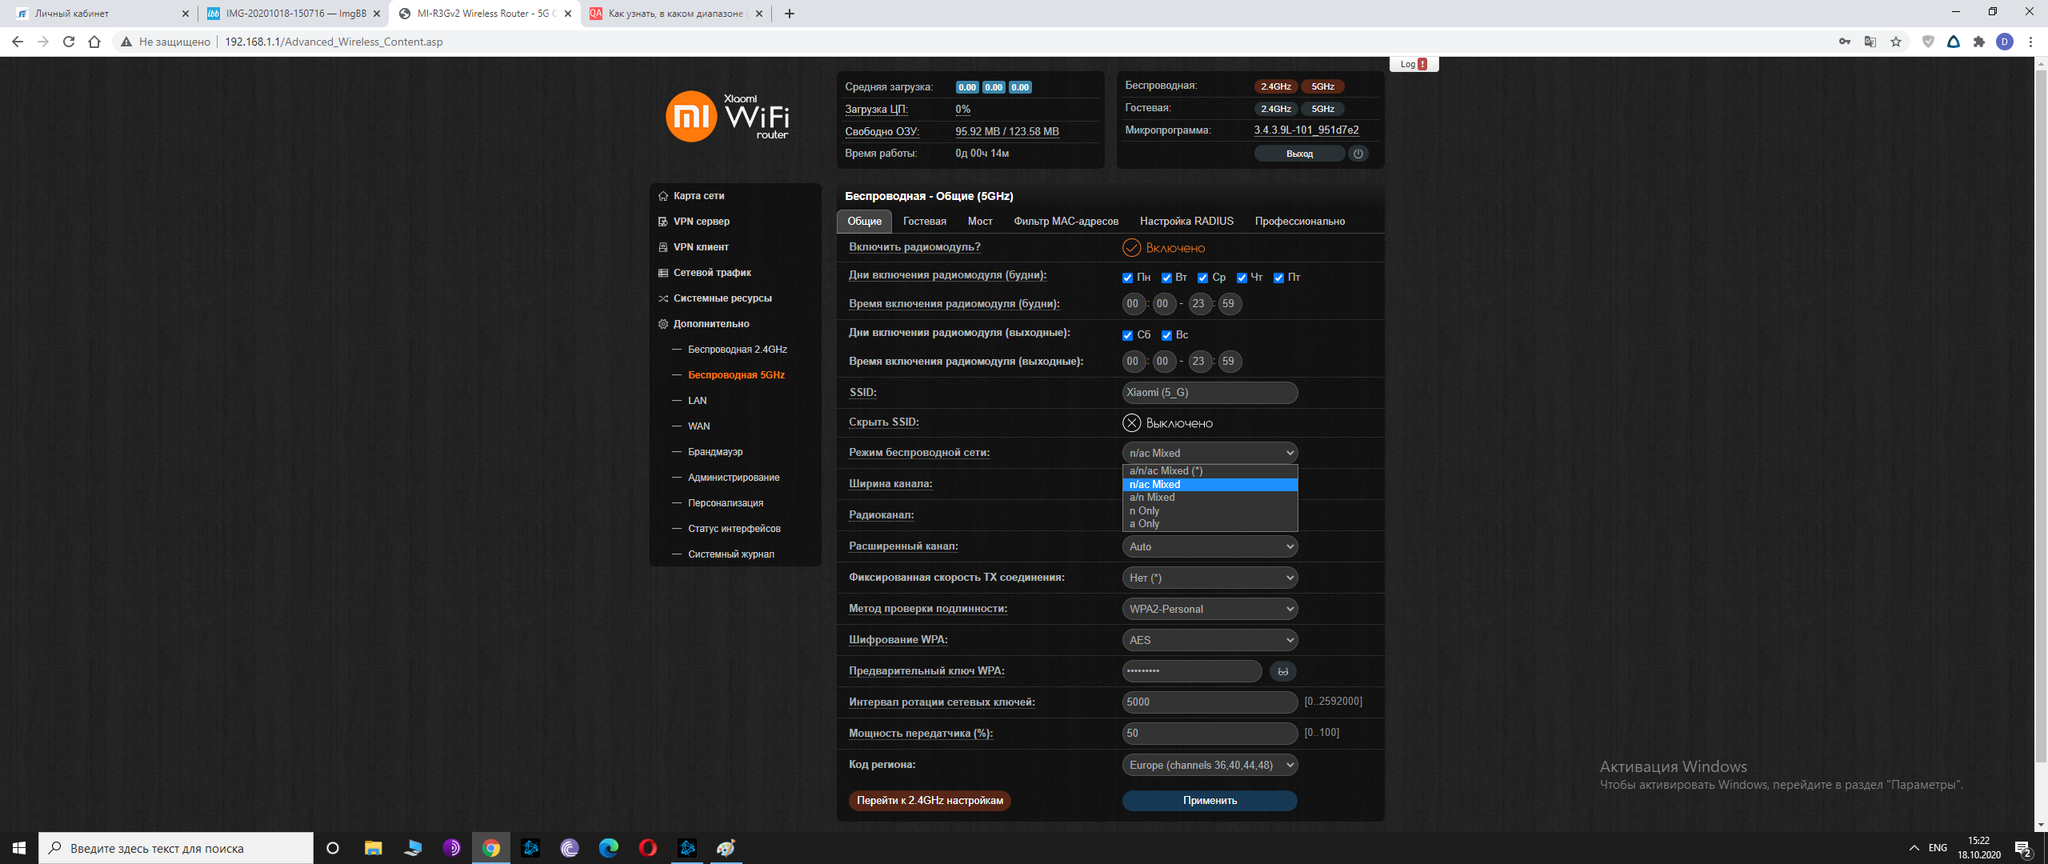Collapse the Режим беспроводной сети dropdown
Screen dimensions: 2048x864
(x=1210, y=453)
